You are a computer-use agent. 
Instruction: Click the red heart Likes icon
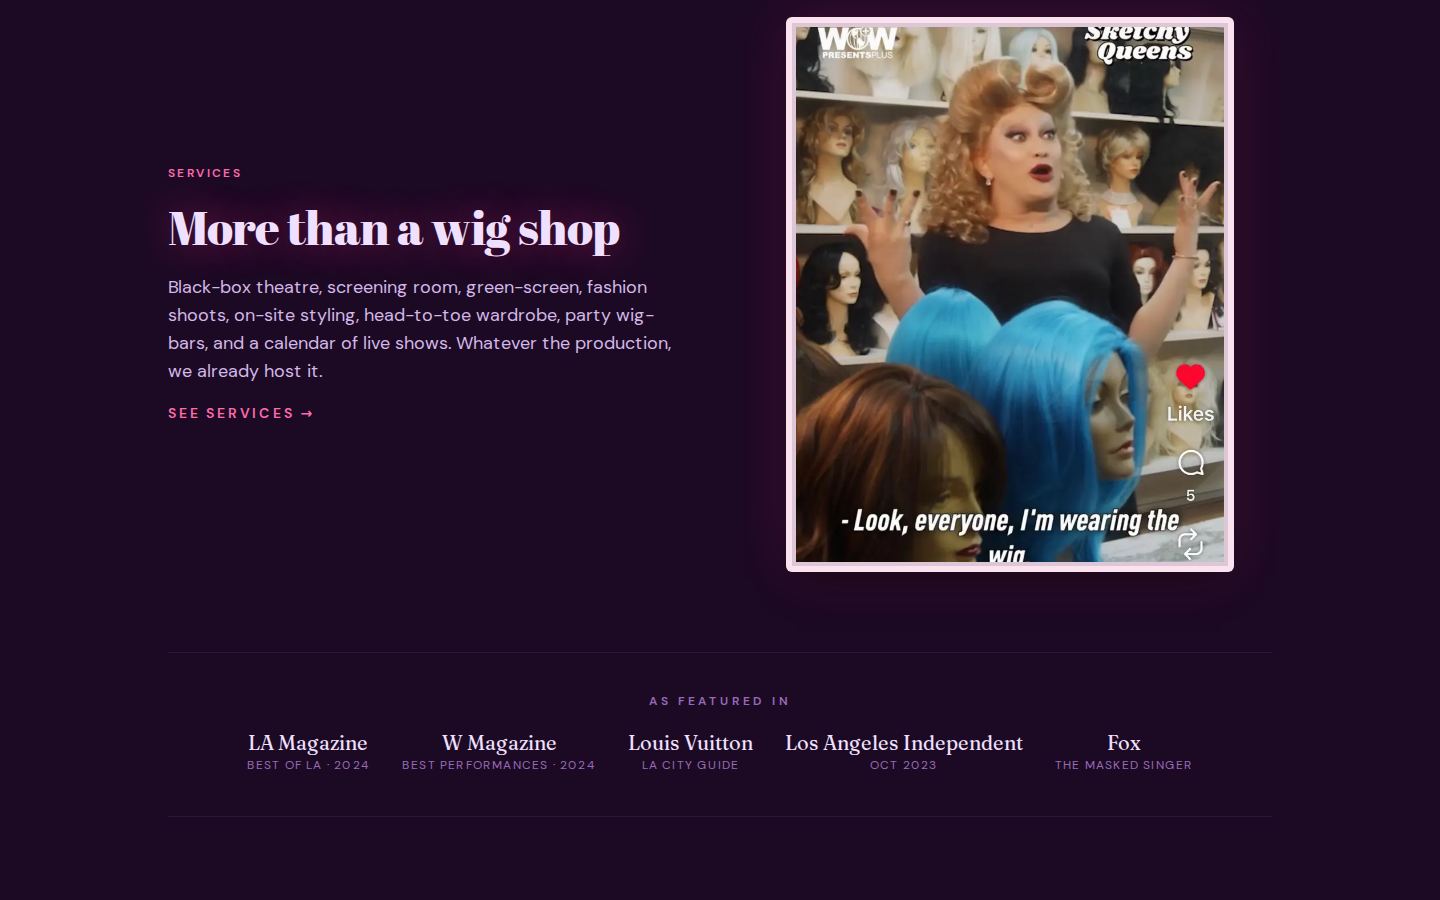tap(1190, 376)
